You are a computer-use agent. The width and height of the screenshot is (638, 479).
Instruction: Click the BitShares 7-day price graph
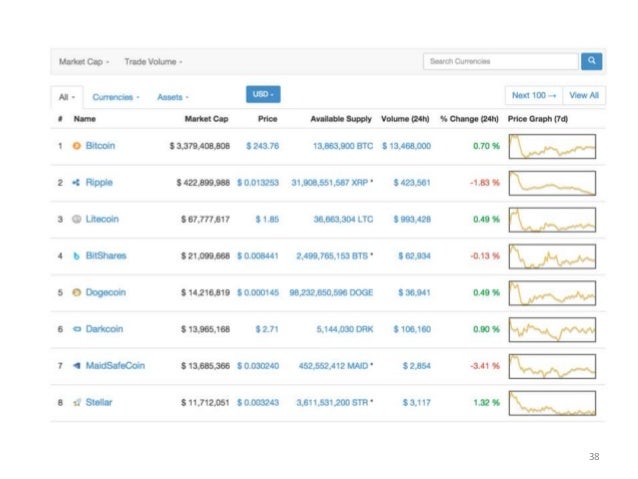[552, 256]
